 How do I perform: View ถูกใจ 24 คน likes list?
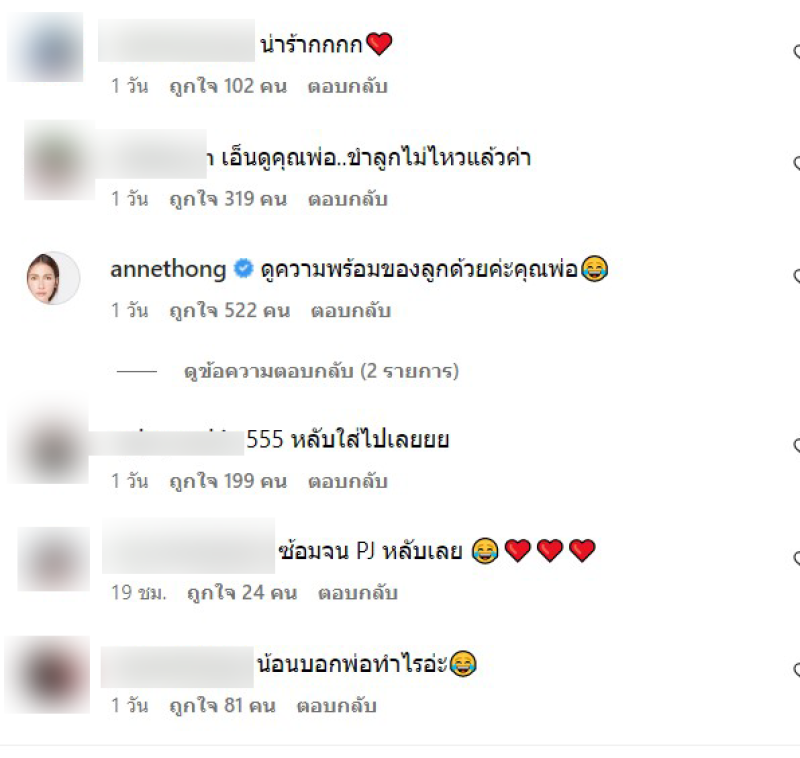click(242, 593)
